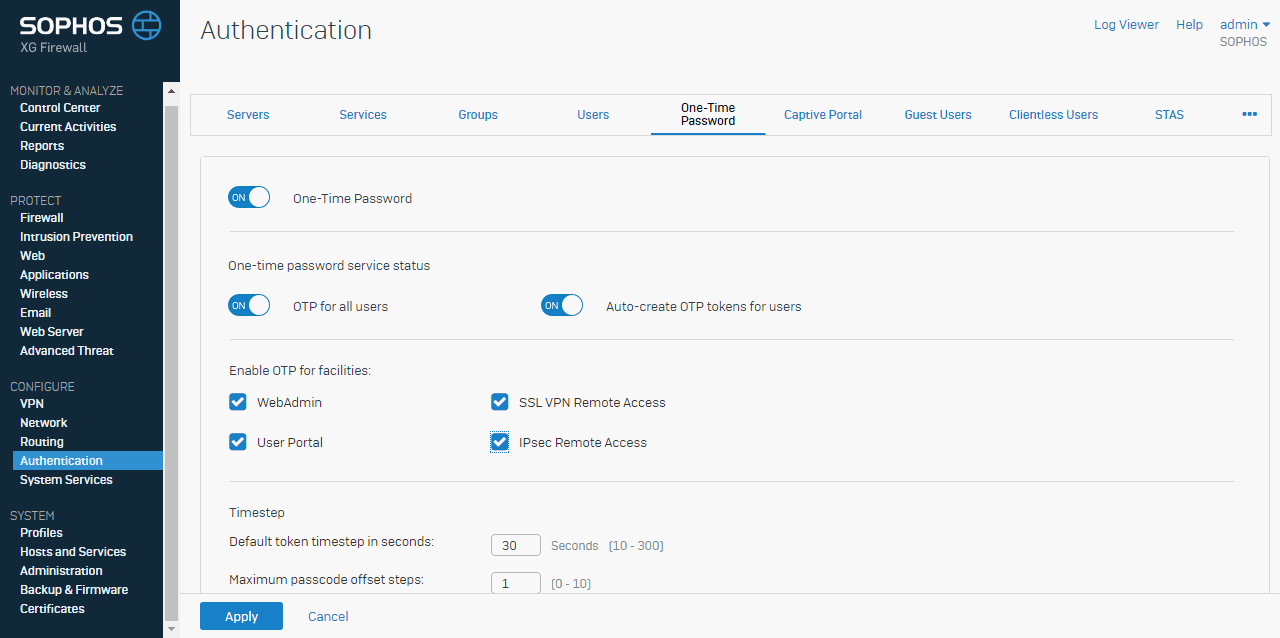The width and height of the screenshot is (1280, 638).
Task: Go to Advanced Threat
Action: [x=67, y=351]
